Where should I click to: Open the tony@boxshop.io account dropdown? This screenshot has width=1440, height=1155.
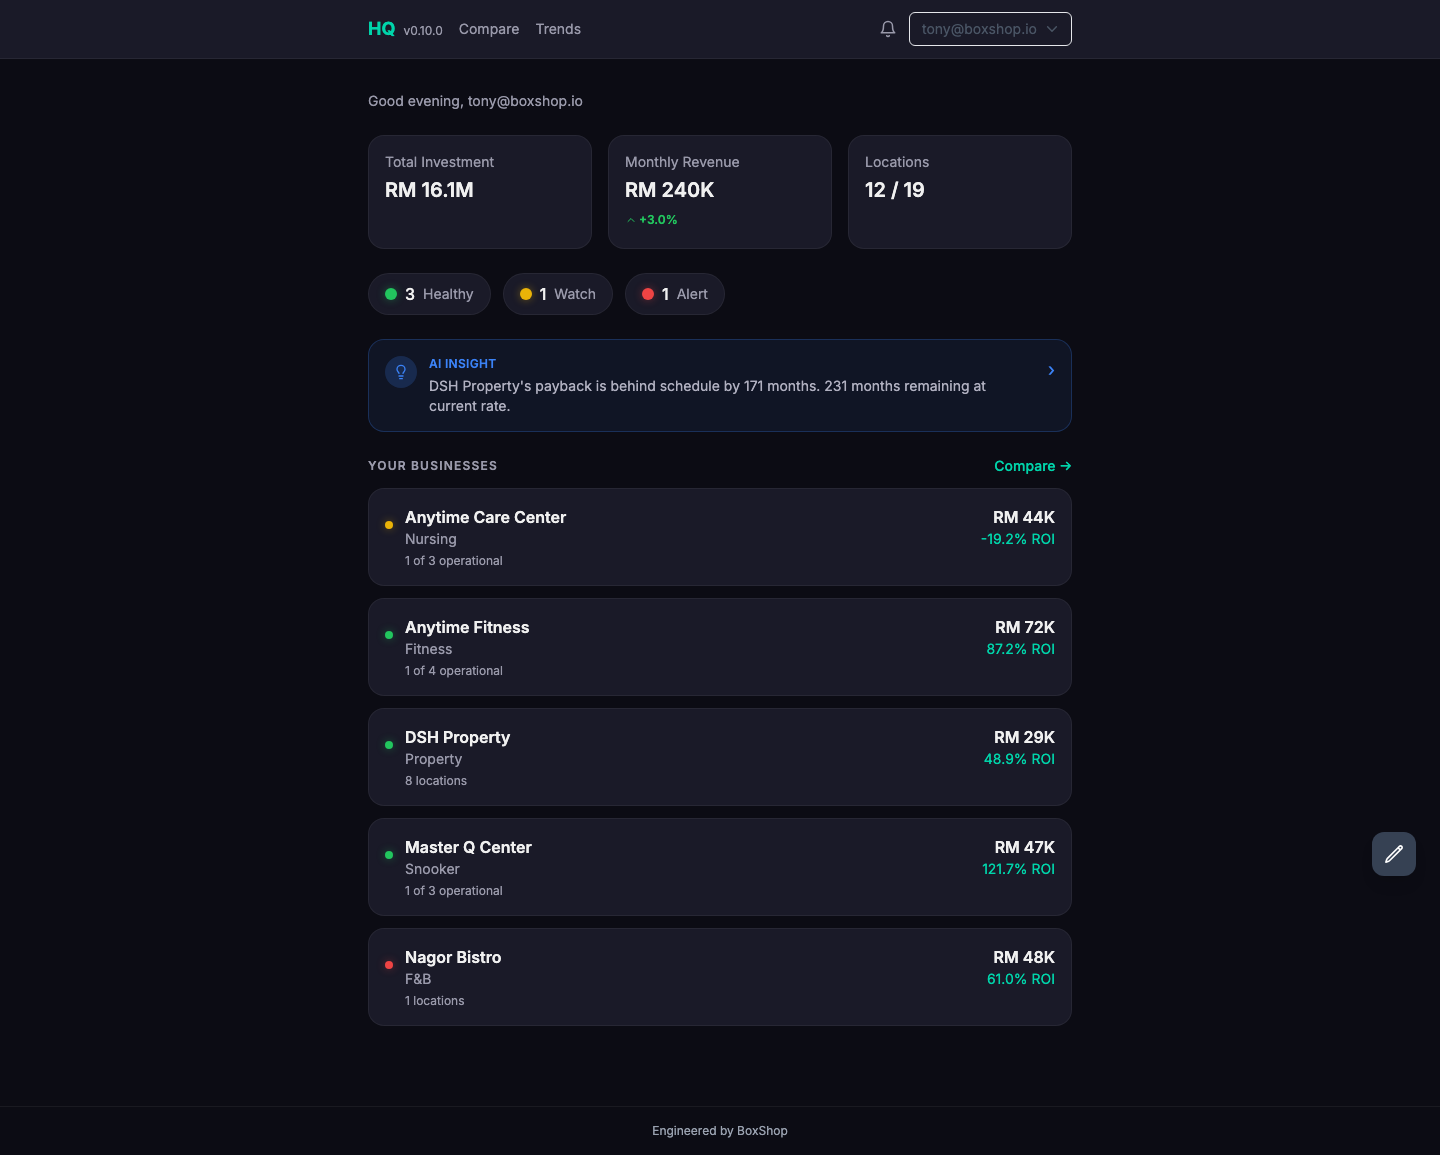990,29
